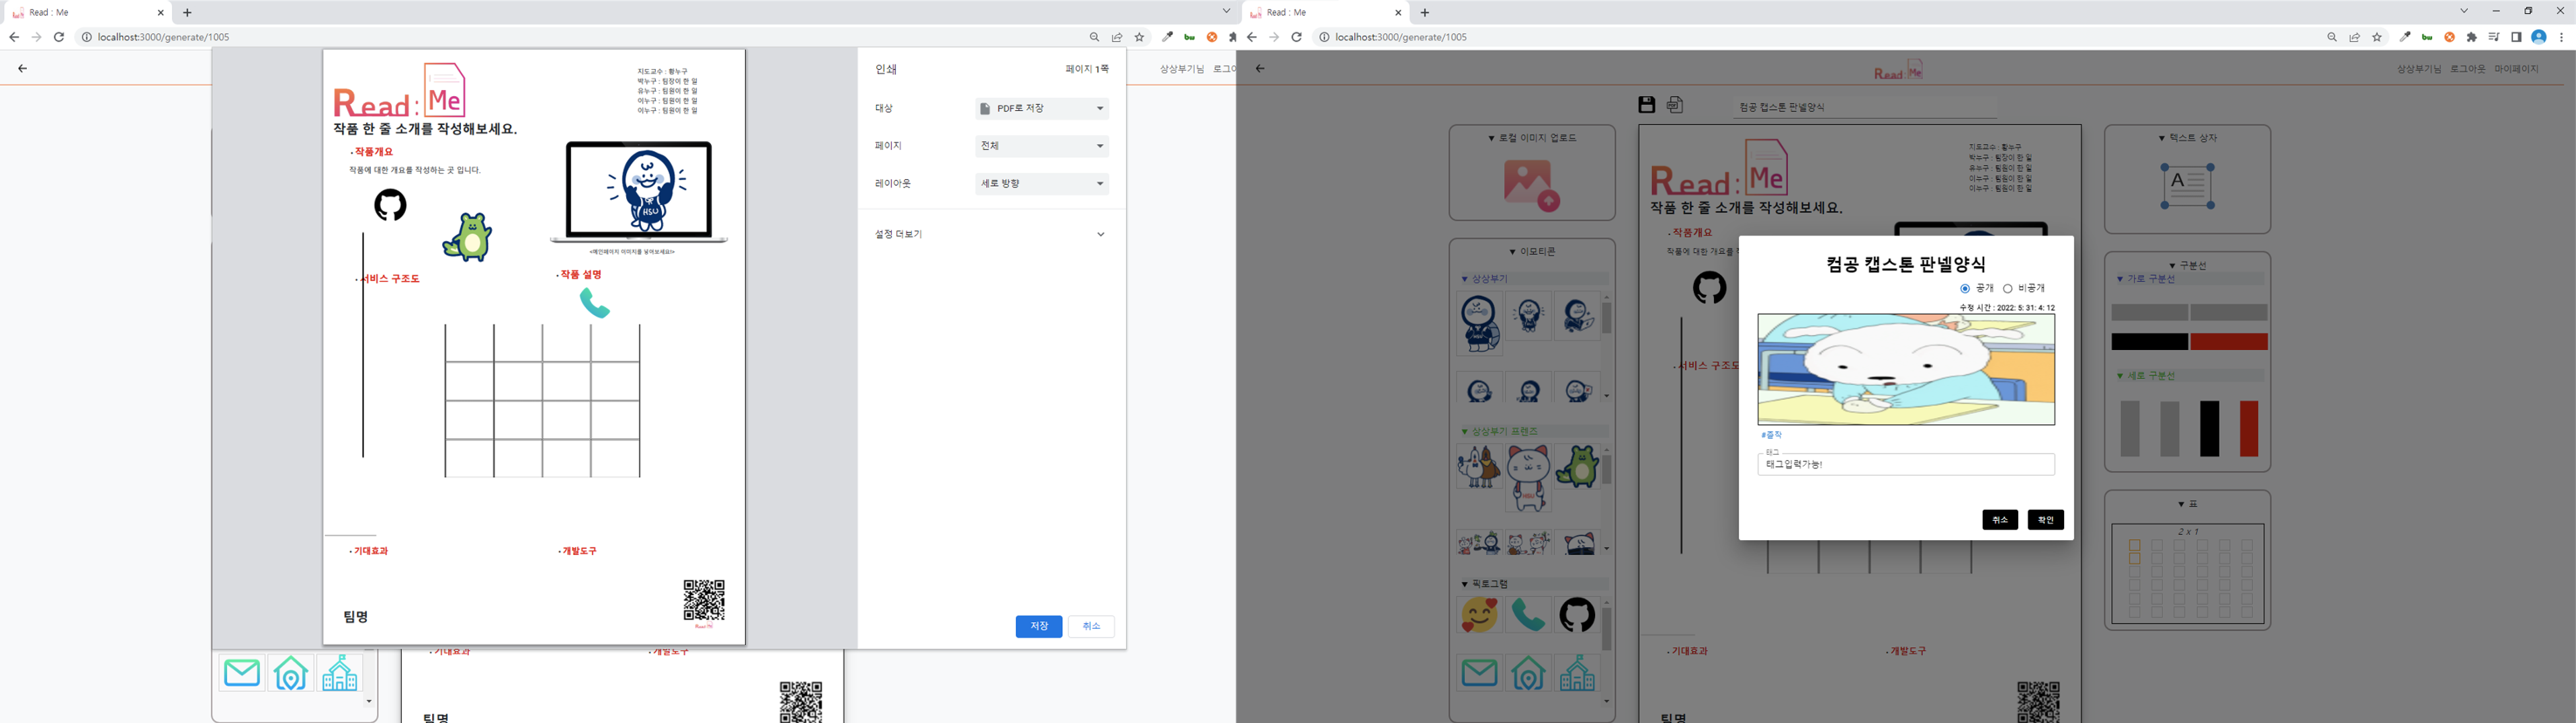Pick the mail pictogram in the right window
The height and width of the screenshot is (723, 2576).
coord(1479,673)
